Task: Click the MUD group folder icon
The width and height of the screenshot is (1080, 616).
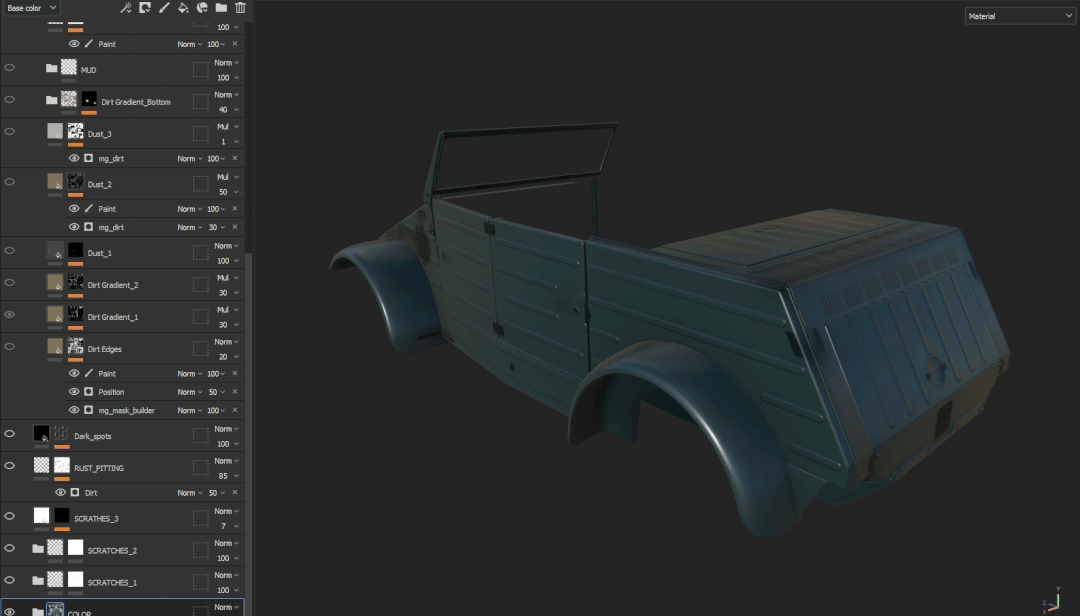Action: (52, 68)
